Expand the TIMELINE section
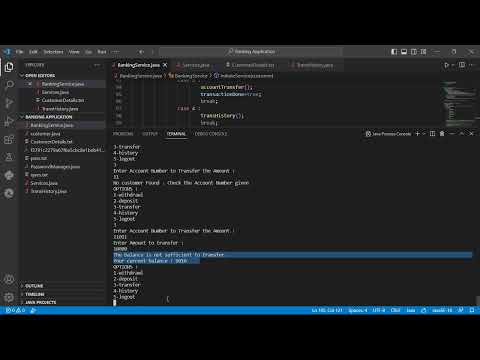The height and width of the screenshot is (360, 480). coord(35,294)
